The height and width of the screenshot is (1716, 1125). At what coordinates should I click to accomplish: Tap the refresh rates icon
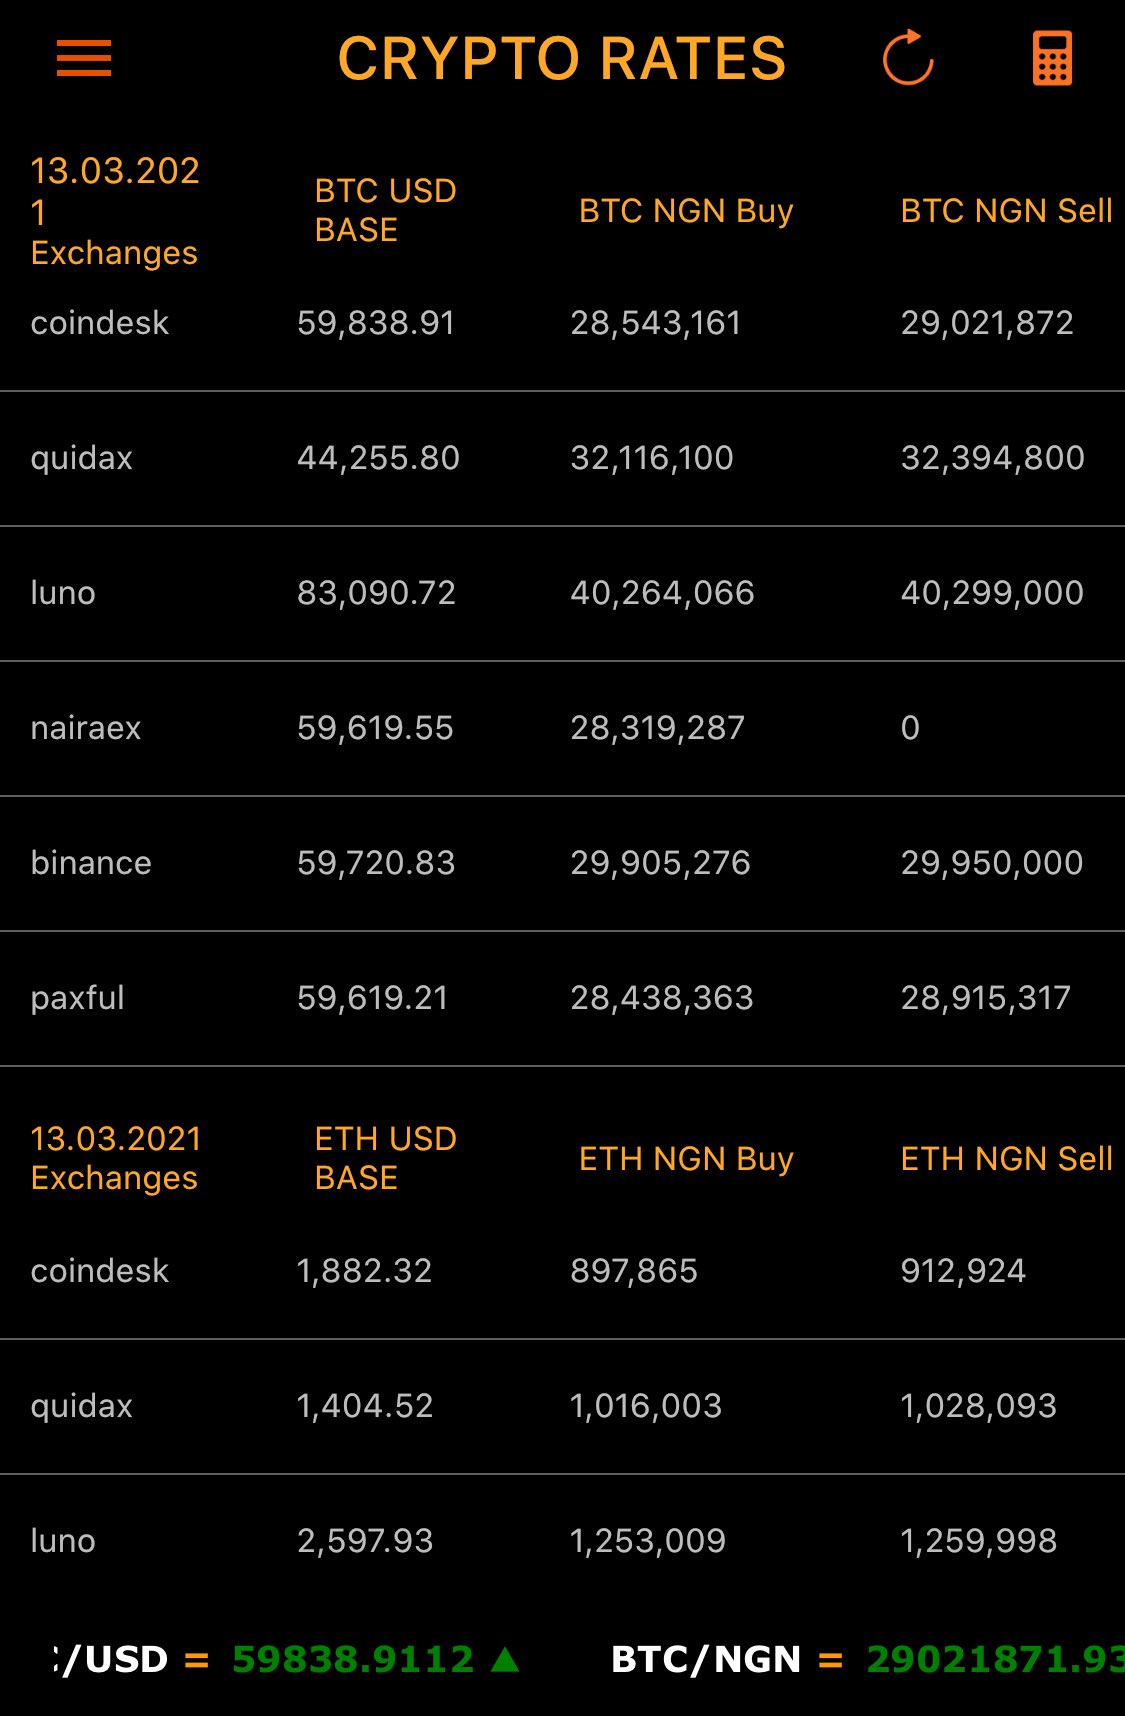coord(908,58)
